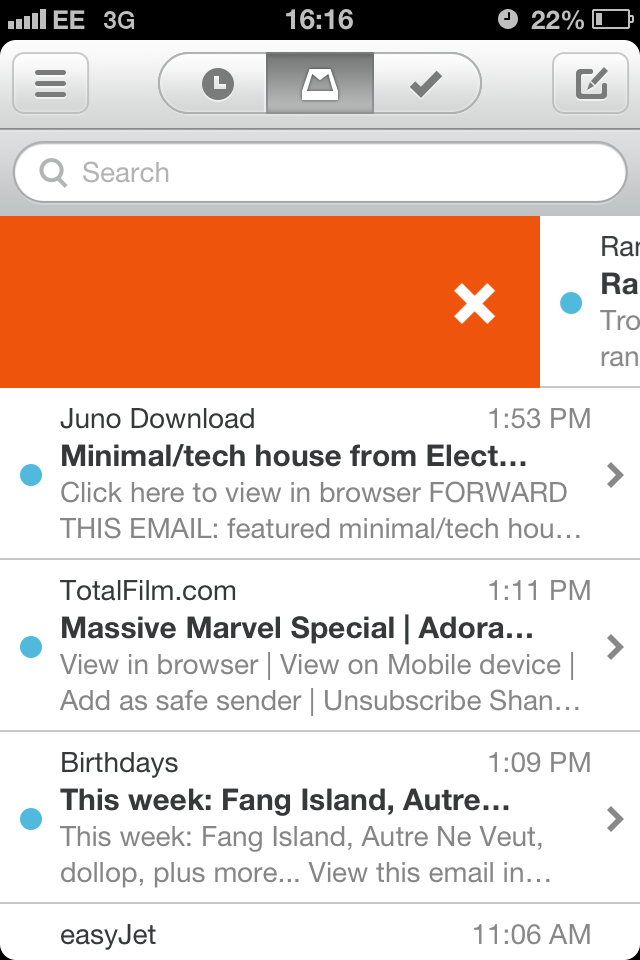This screenshot has width=640, height=960.
Task: Compose a new email
Action: [x=590, y=83]
